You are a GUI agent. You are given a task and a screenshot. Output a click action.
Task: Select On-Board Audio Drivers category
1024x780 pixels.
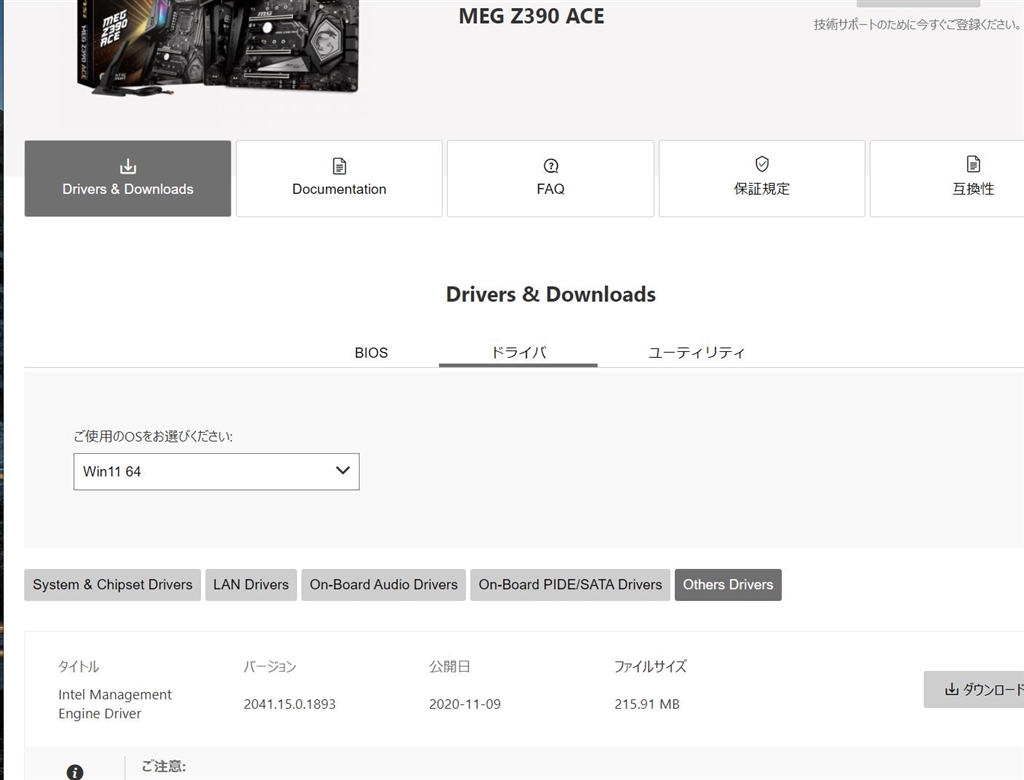pos(383,585)
